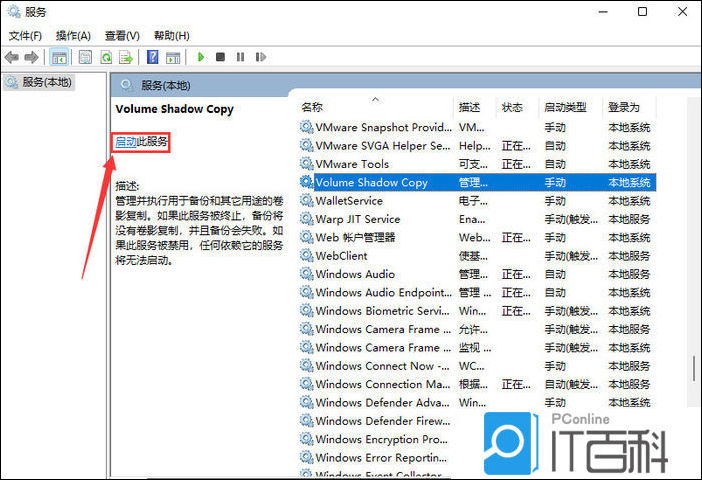Image resolution: width=702 pixels, height=480 pixels.
Task: Select VMware SVGA Helper Service row
Action: (x=477, y=146)
